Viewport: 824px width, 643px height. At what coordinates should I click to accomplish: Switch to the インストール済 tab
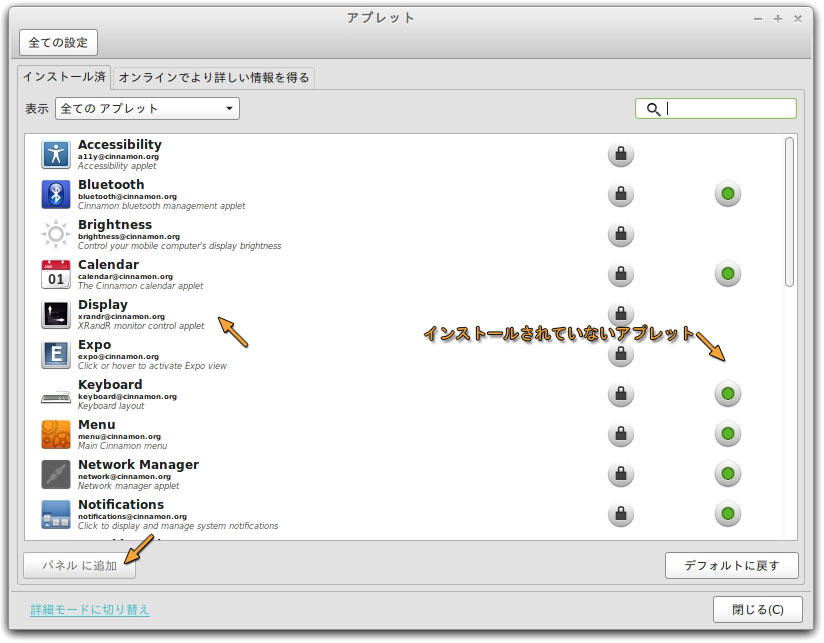pos(65,77)
